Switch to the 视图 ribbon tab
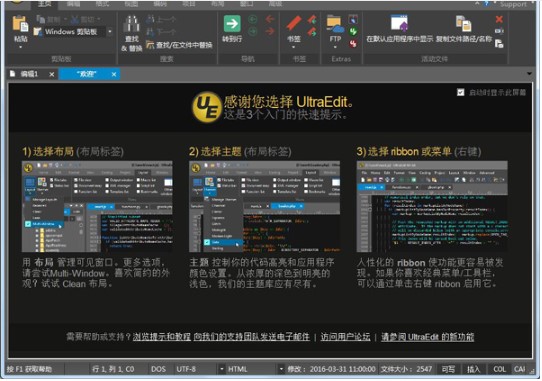 coord(131,4)
